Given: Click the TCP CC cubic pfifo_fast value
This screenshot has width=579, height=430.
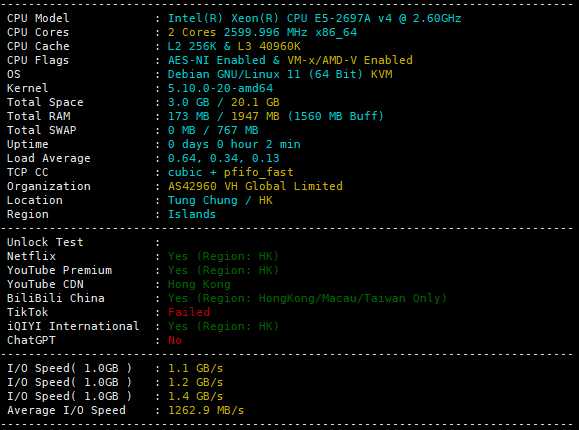Looking at the screenshot, I should (x=230, y=173).
